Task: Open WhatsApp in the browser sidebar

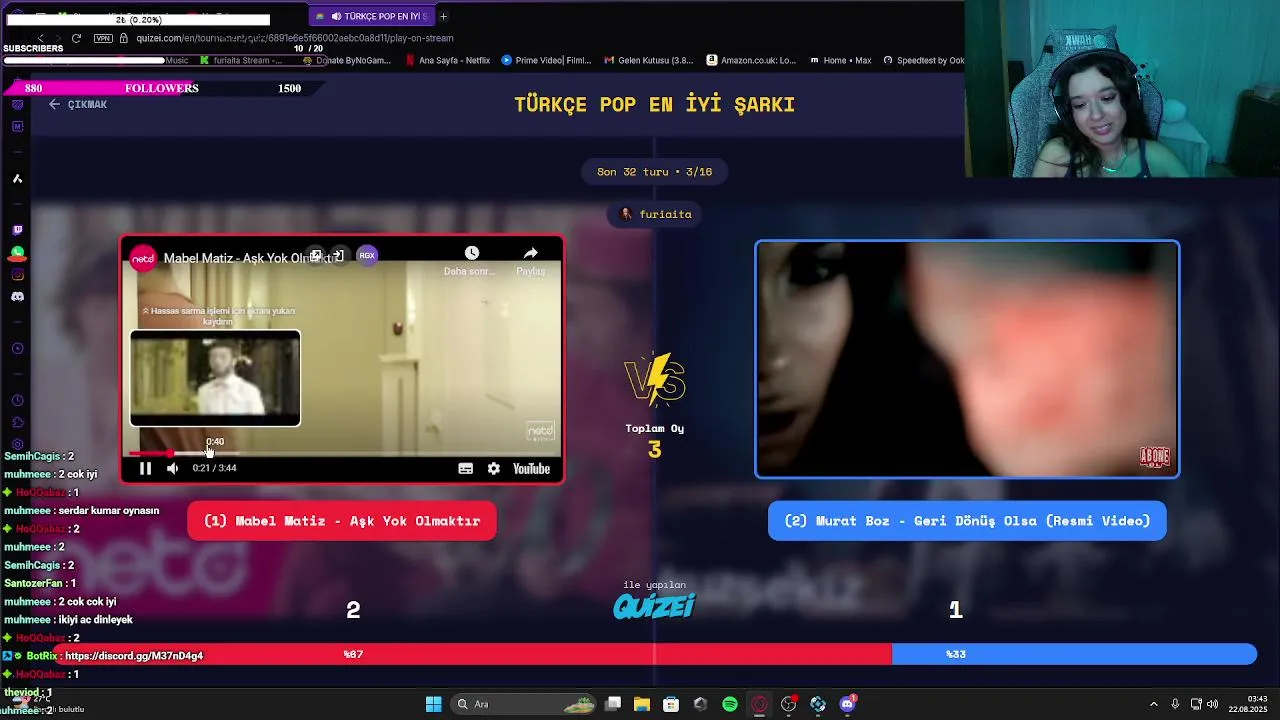Action: (x=17, y=253)
